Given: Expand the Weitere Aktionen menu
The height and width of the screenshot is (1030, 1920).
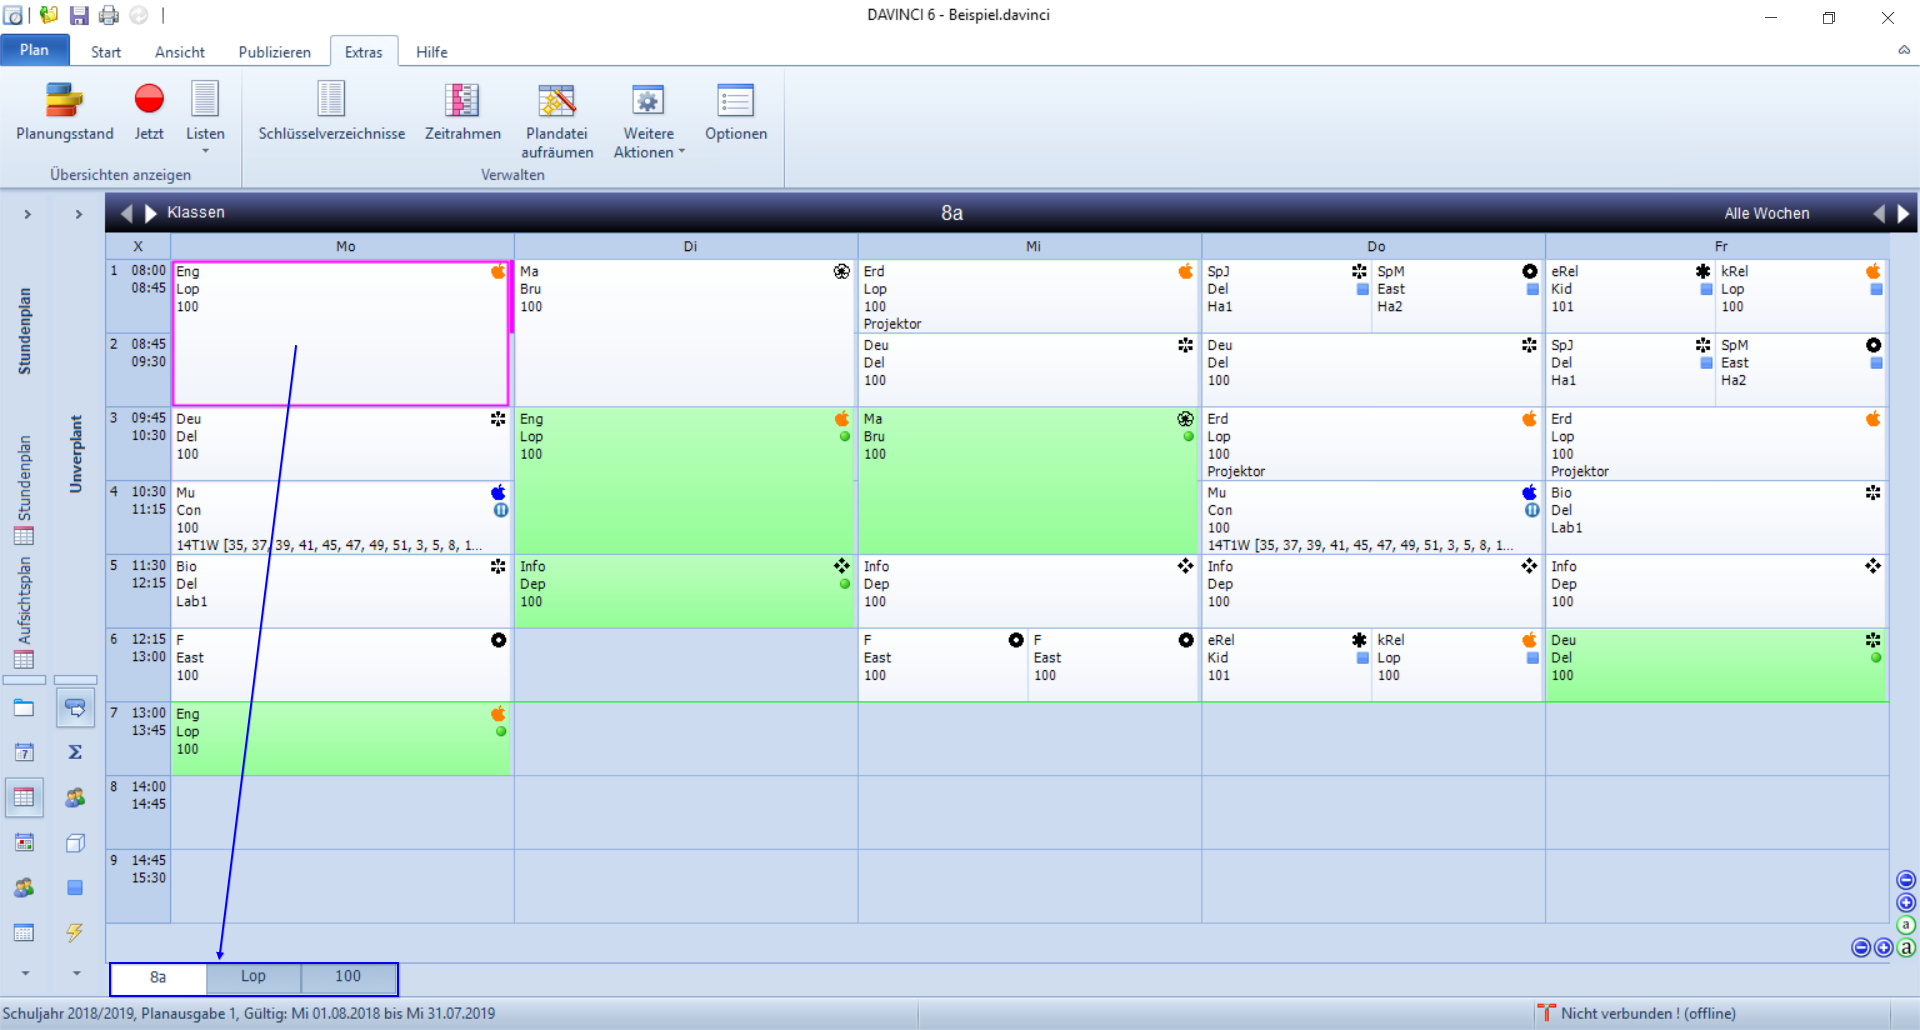Looking at the screenshot, I should [x=649, y=121].
